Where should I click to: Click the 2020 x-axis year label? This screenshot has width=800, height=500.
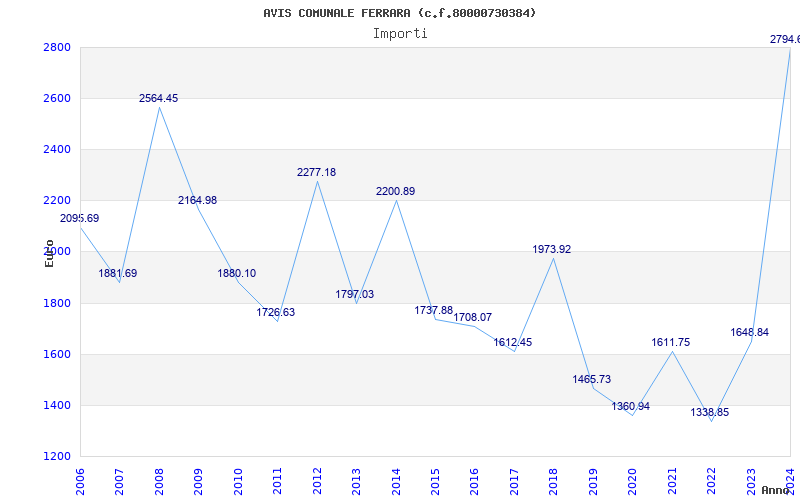633,482
